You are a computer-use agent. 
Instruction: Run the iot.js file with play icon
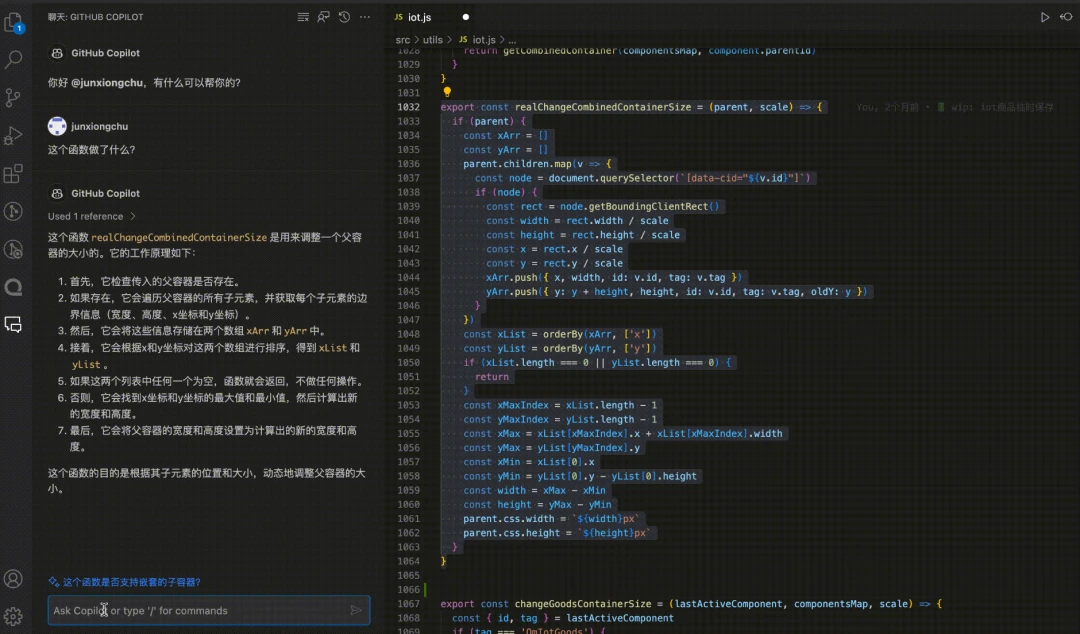(x=1045, y=17)
